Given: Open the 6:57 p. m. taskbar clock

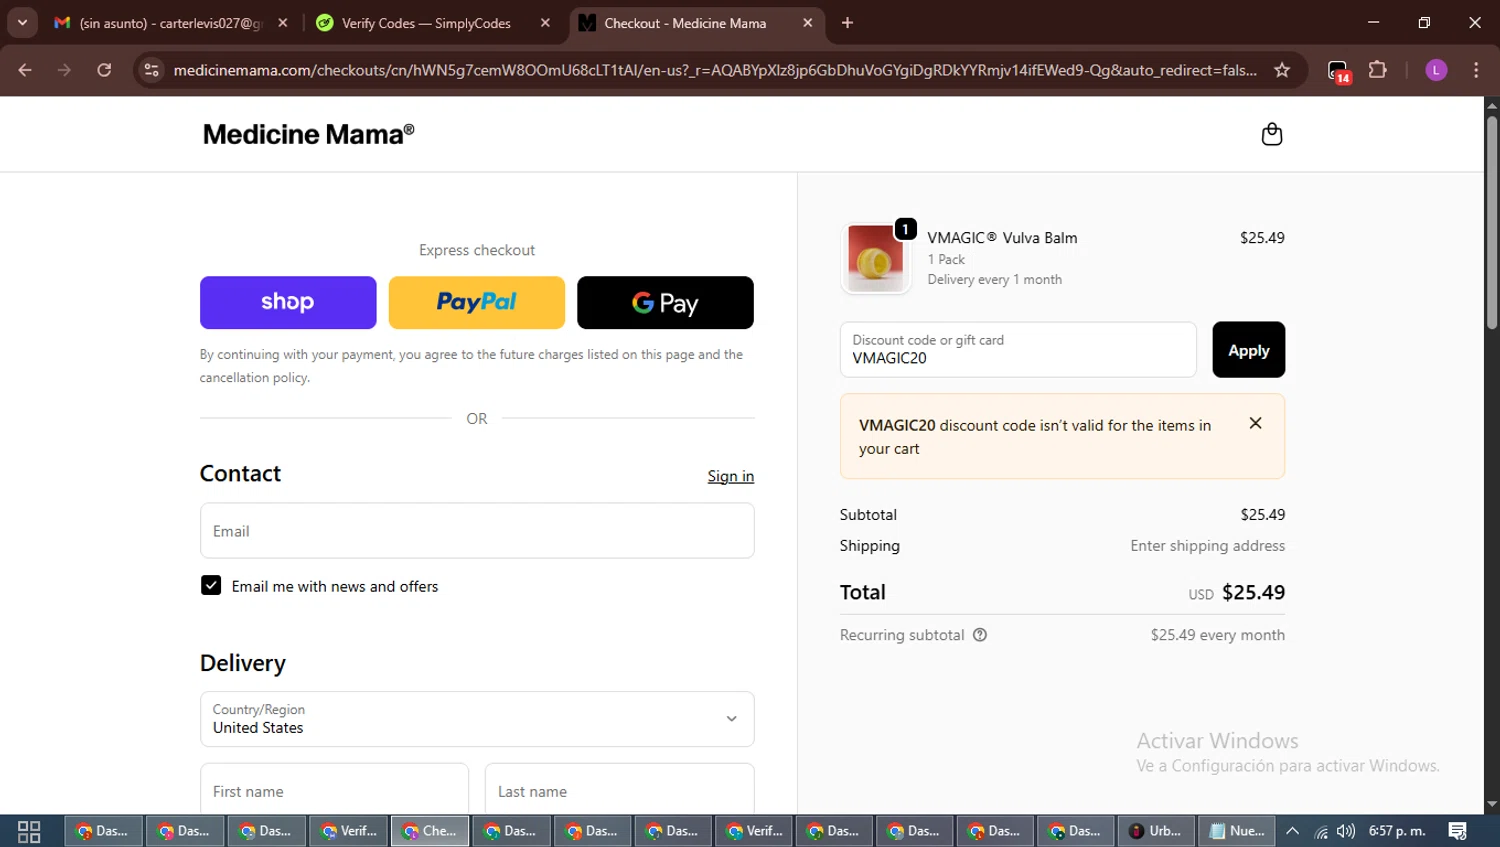Looking at the screenshot, I should (1397, 831).
